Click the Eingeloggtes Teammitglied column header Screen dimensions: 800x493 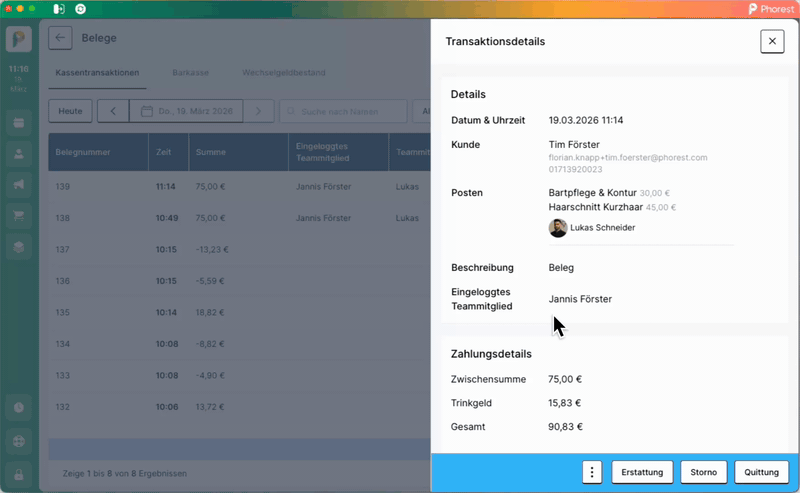(x=338, y=152)
